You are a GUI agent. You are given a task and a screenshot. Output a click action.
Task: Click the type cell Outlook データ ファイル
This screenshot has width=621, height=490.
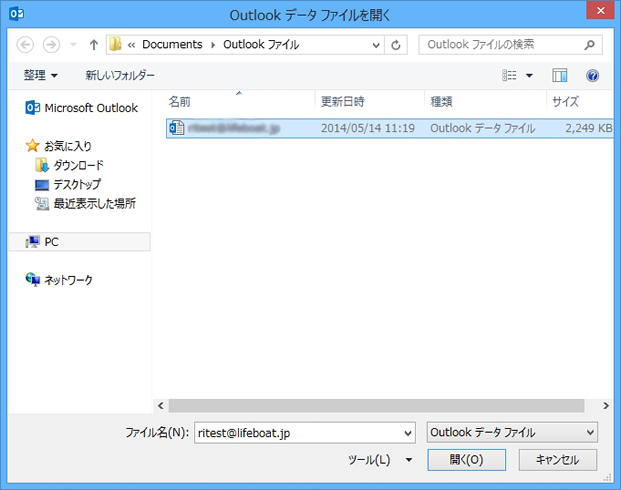click(x=482, y=128)
